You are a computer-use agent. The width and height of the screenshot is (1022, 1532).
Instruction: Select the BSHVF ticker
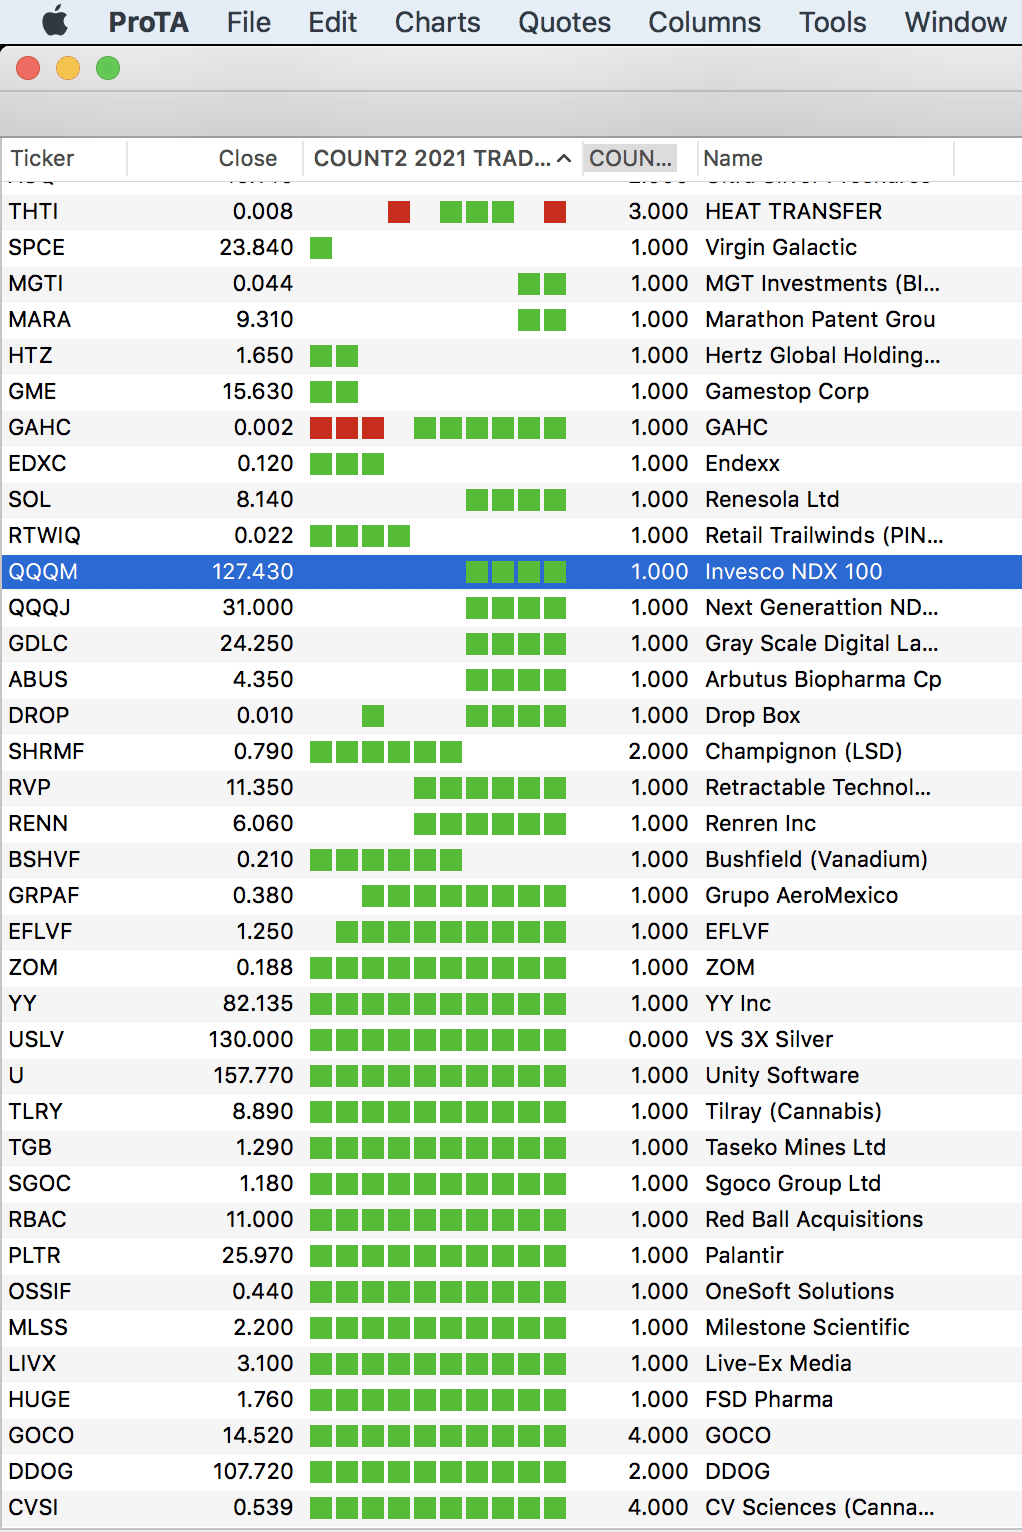pyautogui.click(x=44, y=860)
